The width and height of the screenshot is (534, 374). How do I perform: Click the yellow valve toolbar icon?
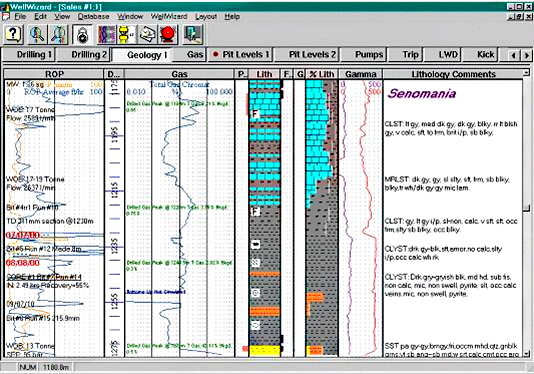(x=127, y=34)
